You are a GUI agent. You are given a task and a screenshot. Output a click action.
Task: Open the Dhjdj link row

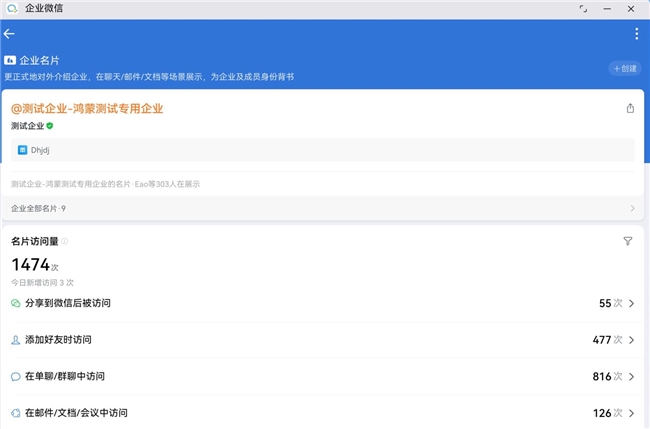click(x=323, y=150)
